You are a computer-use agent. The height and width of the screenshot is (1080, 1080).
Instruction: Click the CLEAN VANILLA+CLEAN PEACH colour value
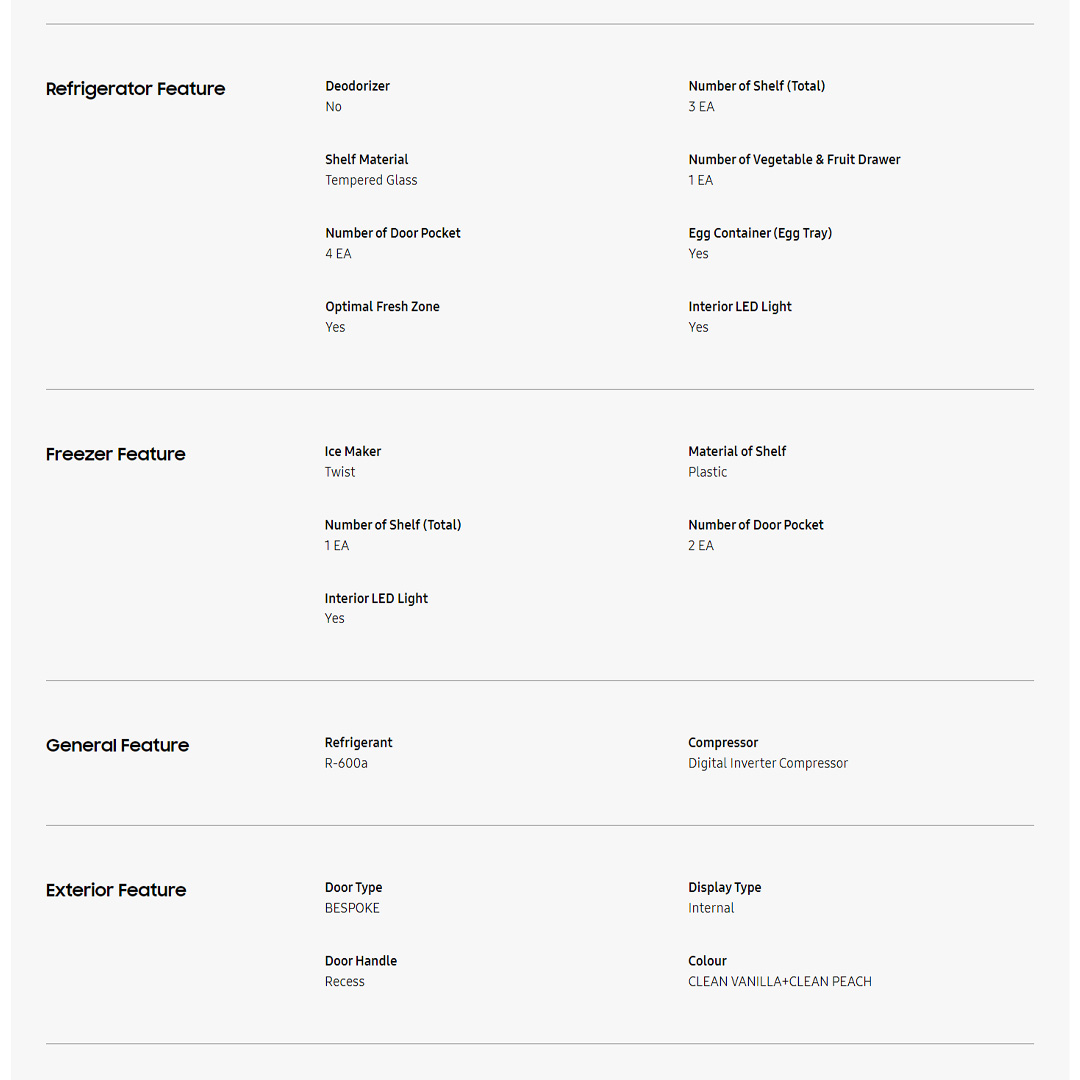pos(779,981)
